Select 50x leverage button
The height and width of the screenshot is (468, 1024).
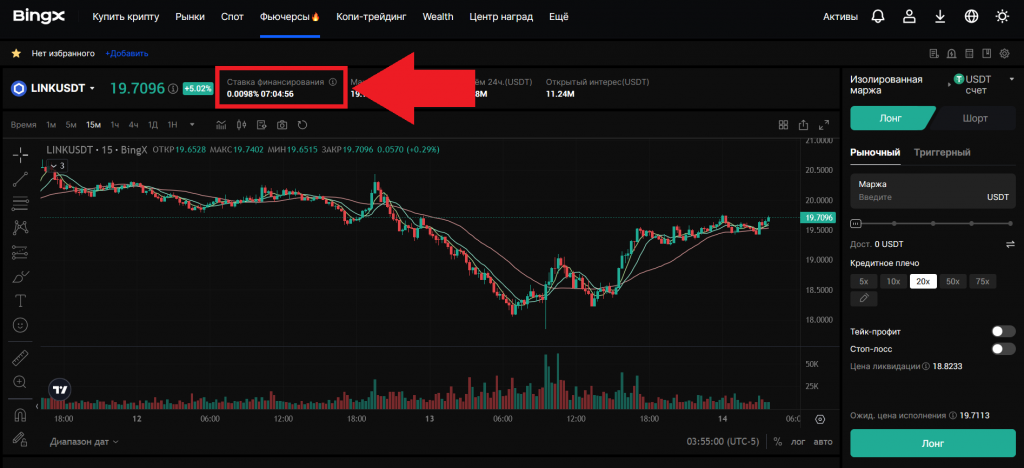[952, 281]
